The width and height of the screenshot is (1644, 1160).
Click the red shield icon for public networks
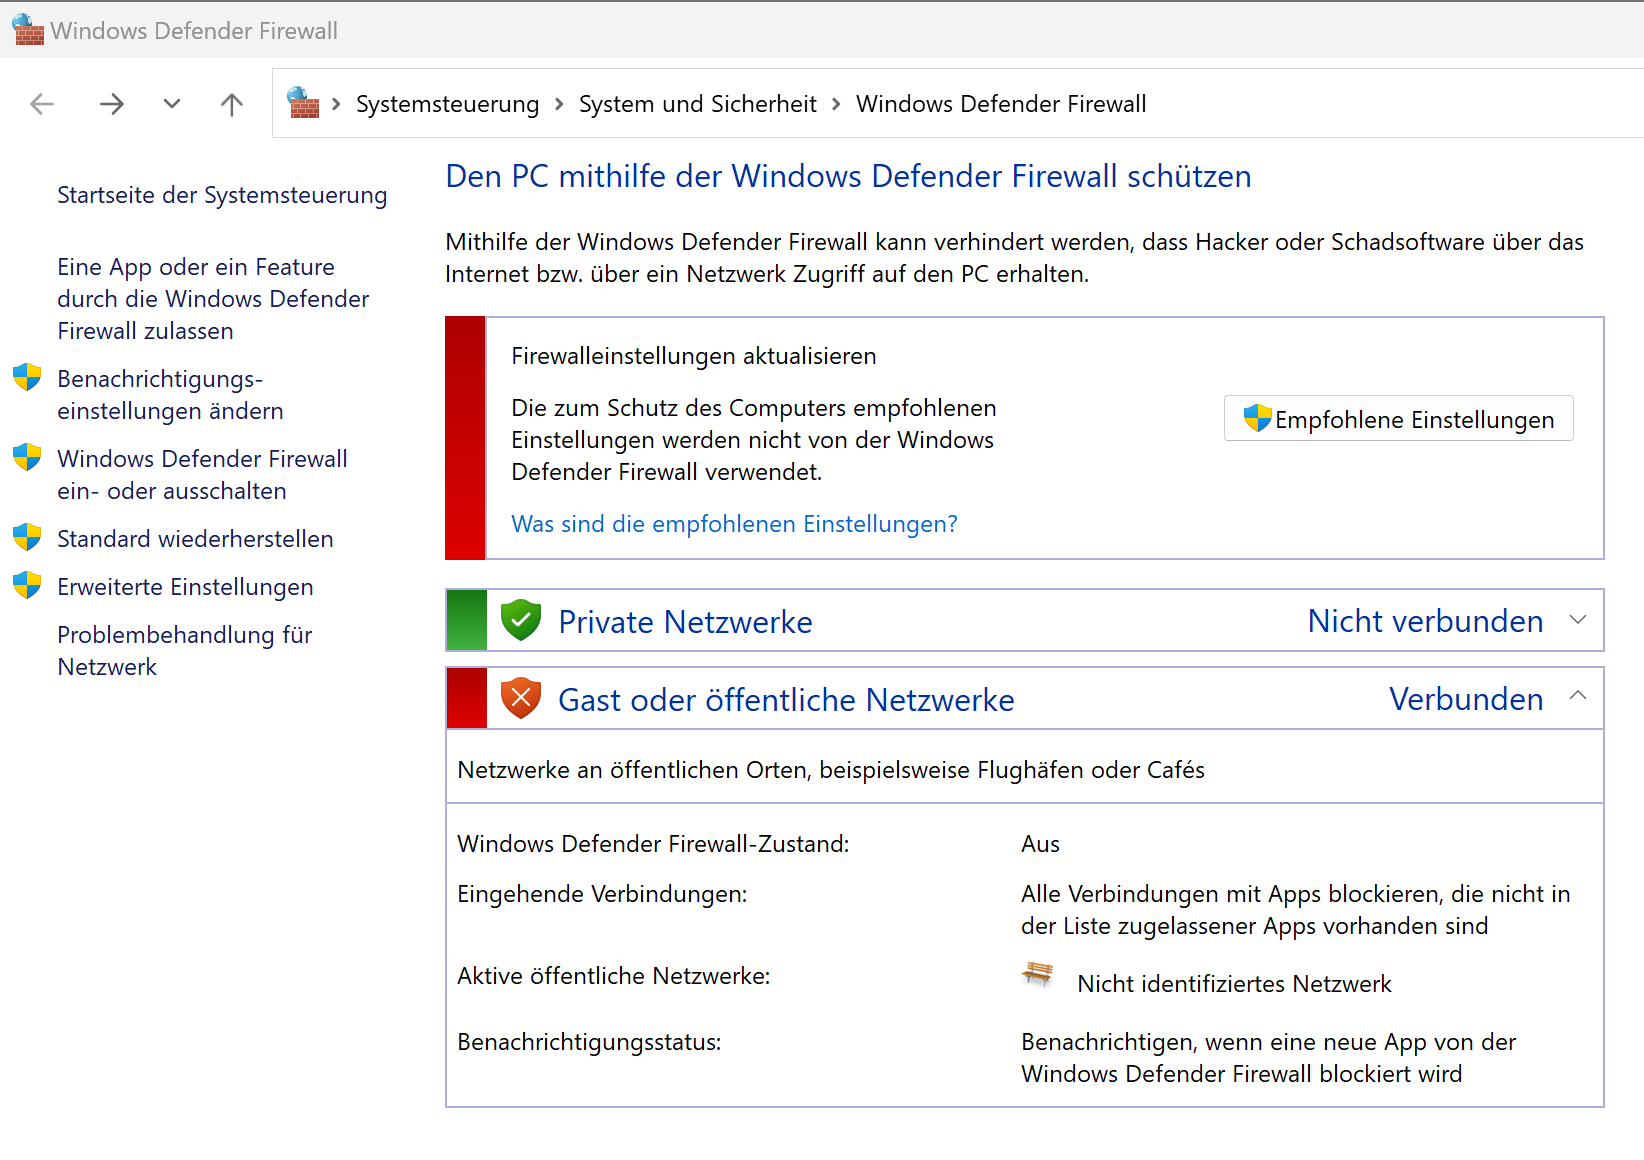(x=521, y=699)
